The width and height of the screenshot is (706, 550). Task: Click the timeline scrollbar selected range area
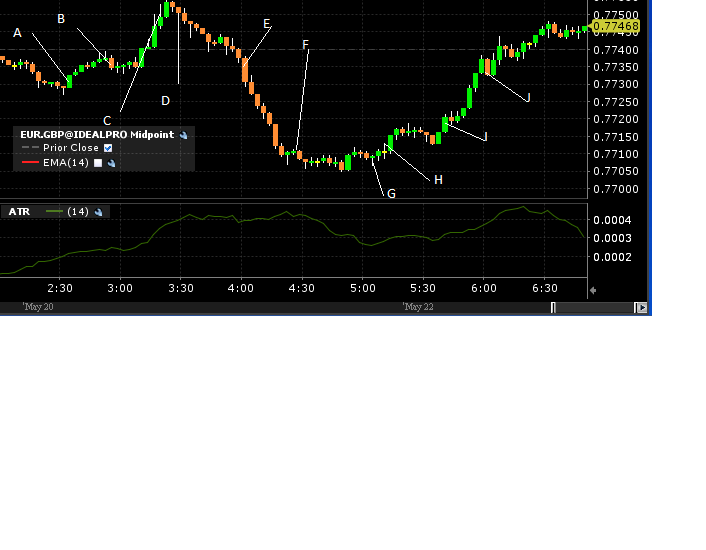(x=594, y=308)
